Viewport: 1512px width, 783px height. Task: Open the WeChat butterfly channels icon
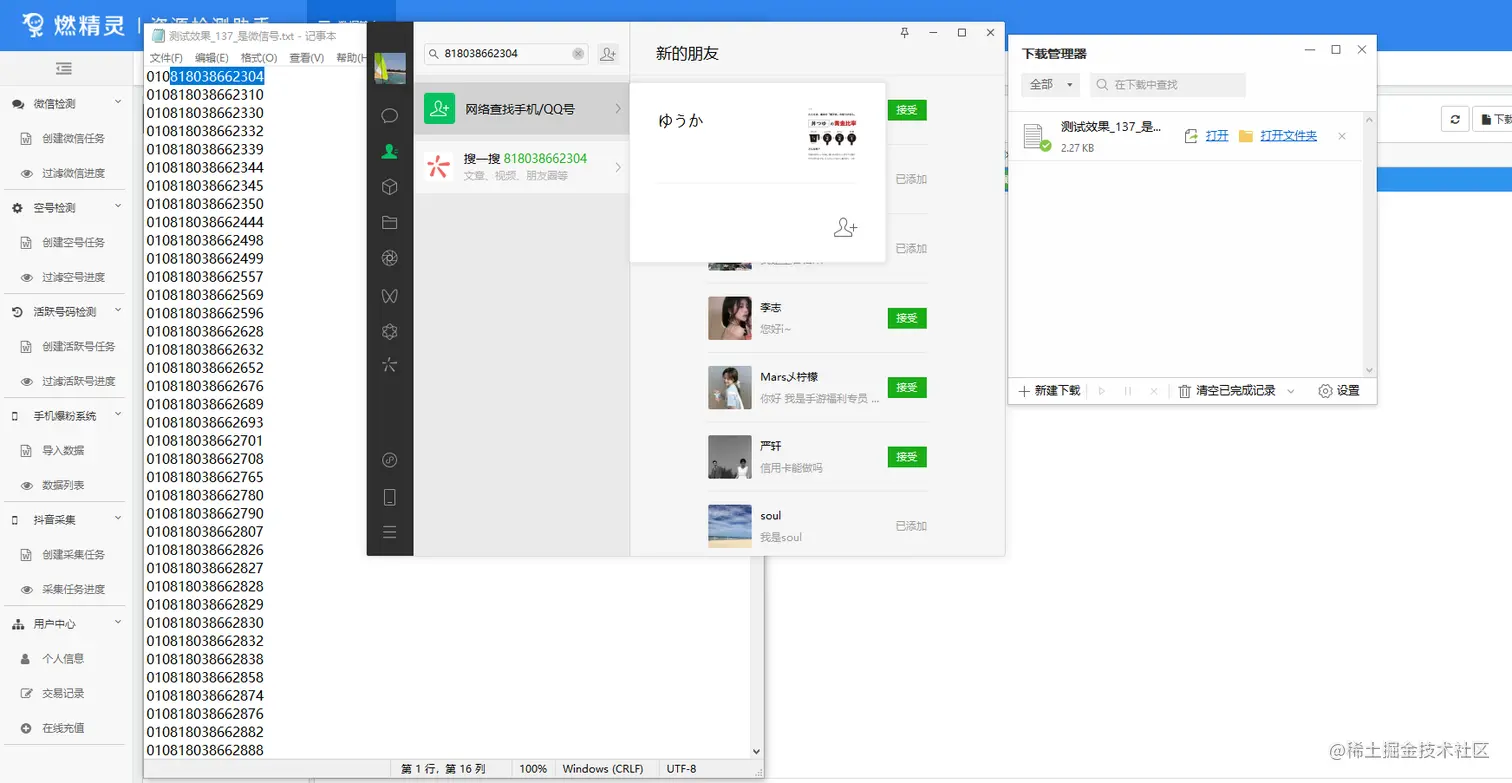coord(390,295)
